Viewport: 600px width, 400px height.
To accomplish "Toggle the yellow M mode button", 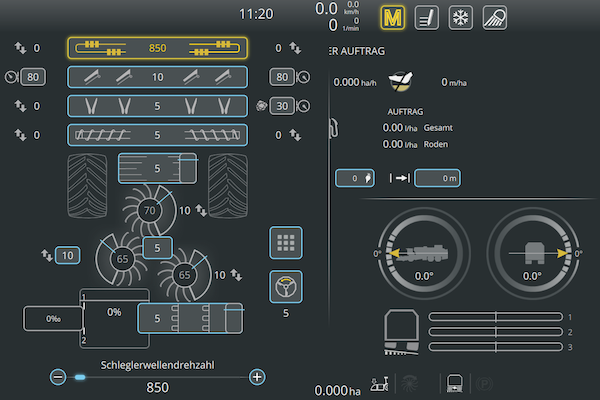I will pos(391,18).
